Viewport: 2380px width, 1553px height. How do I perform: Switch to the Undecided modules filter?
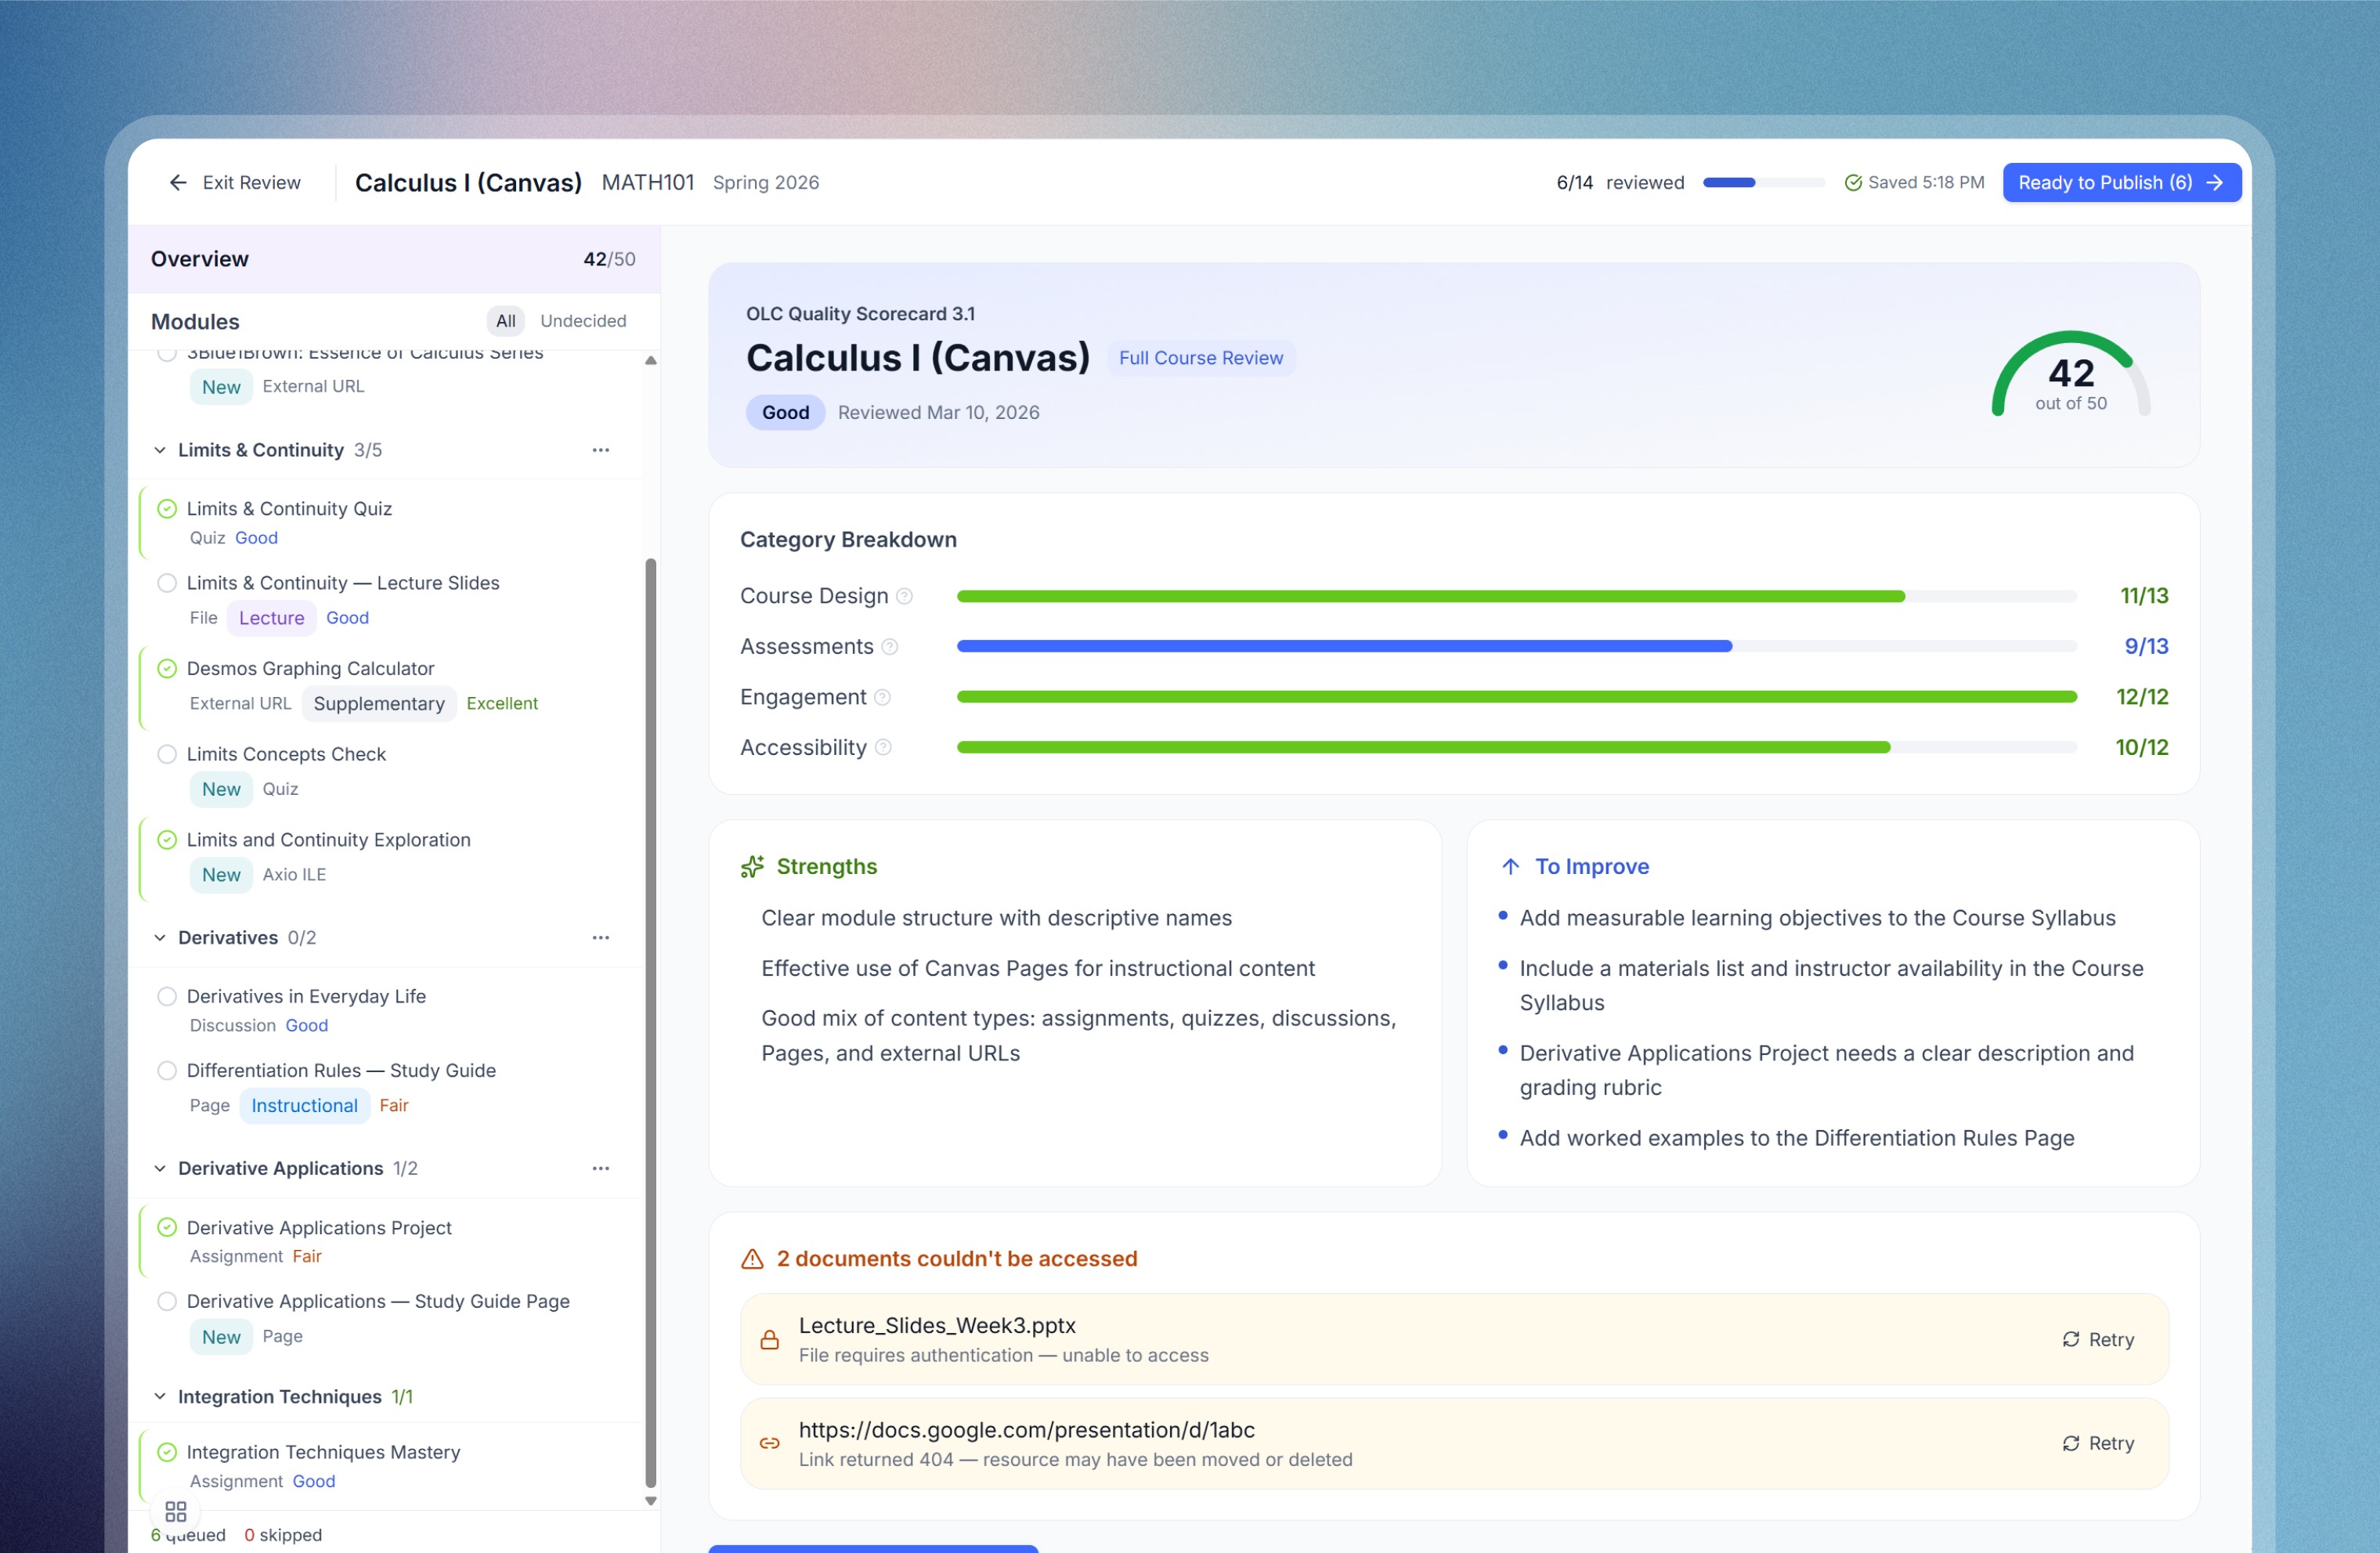point(583,321)
